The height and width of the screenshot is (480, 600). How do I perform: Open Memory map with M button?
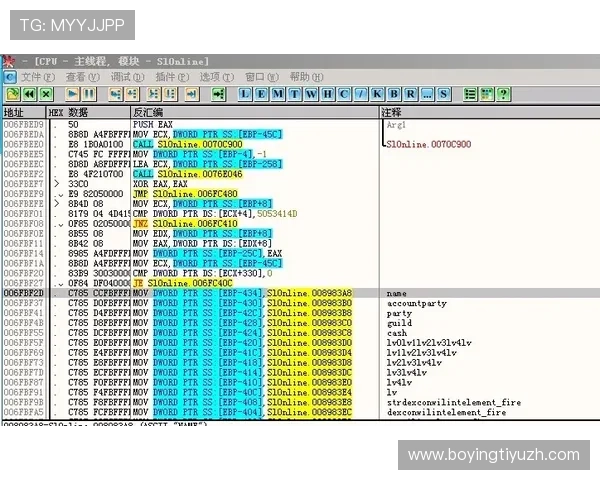click(x=278, y=93)
